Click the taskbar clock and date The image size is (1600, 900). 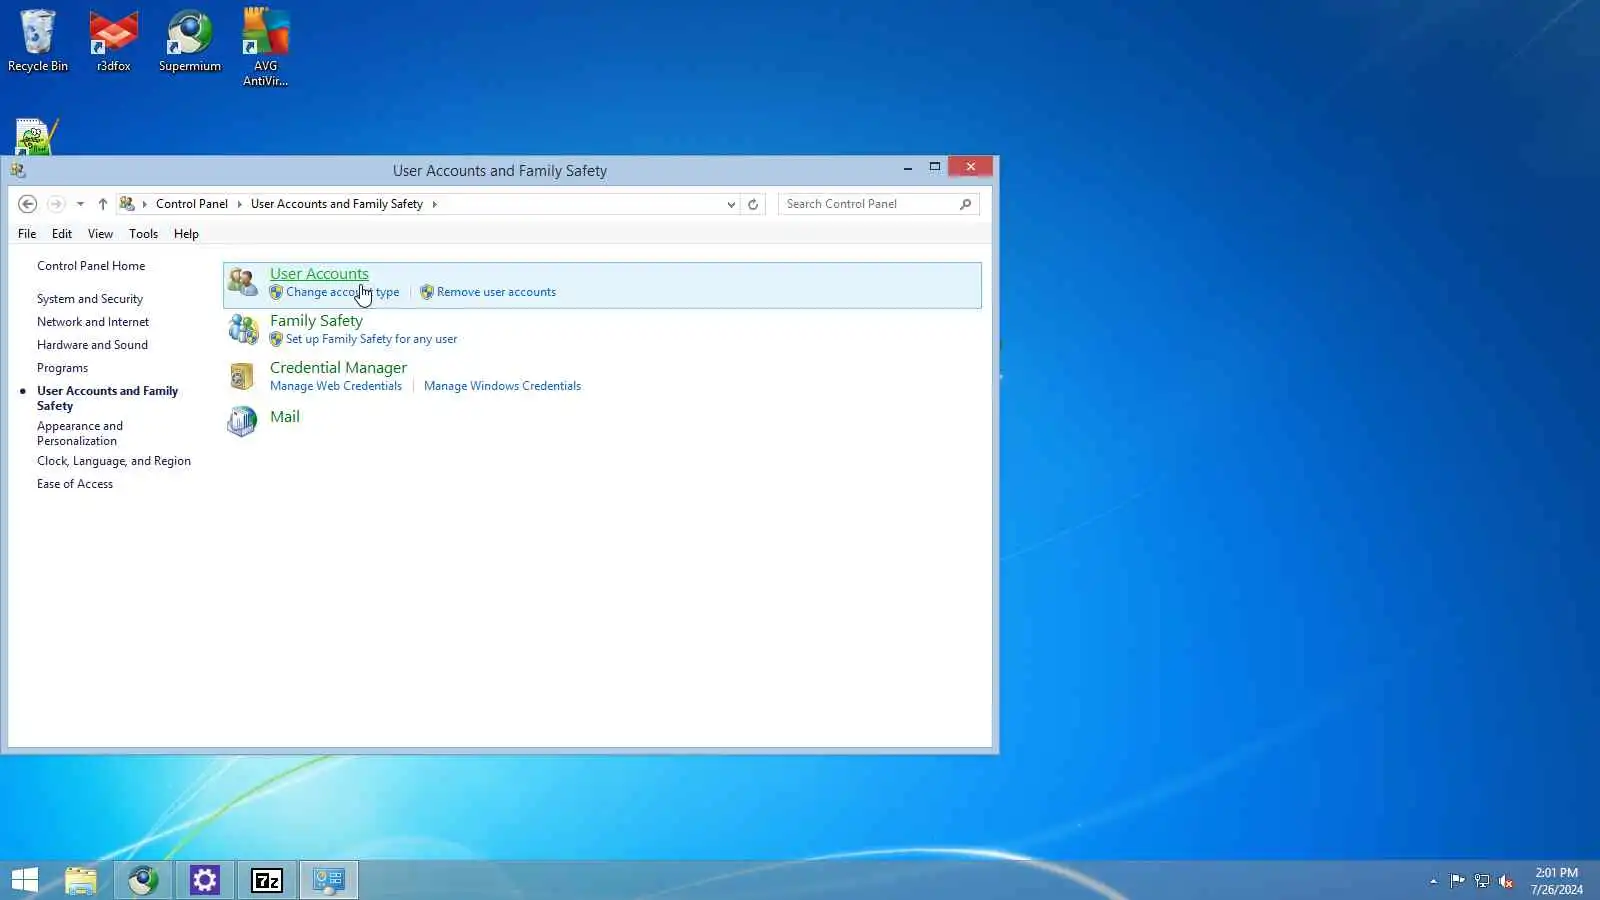(x=1556, y=881)
